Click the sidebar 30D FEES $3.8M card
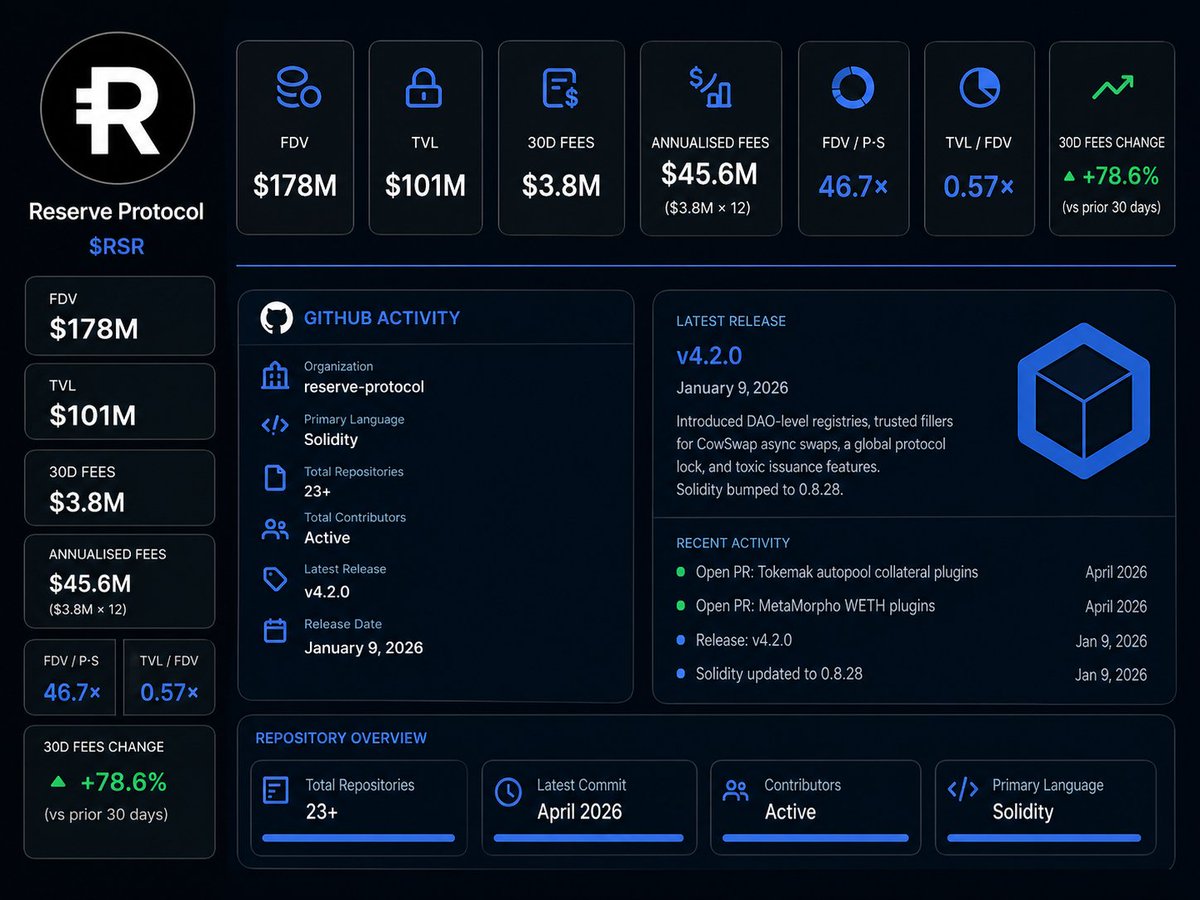Image resolution: width=1200 pixels, height=900 pixels. coord(119,488)
